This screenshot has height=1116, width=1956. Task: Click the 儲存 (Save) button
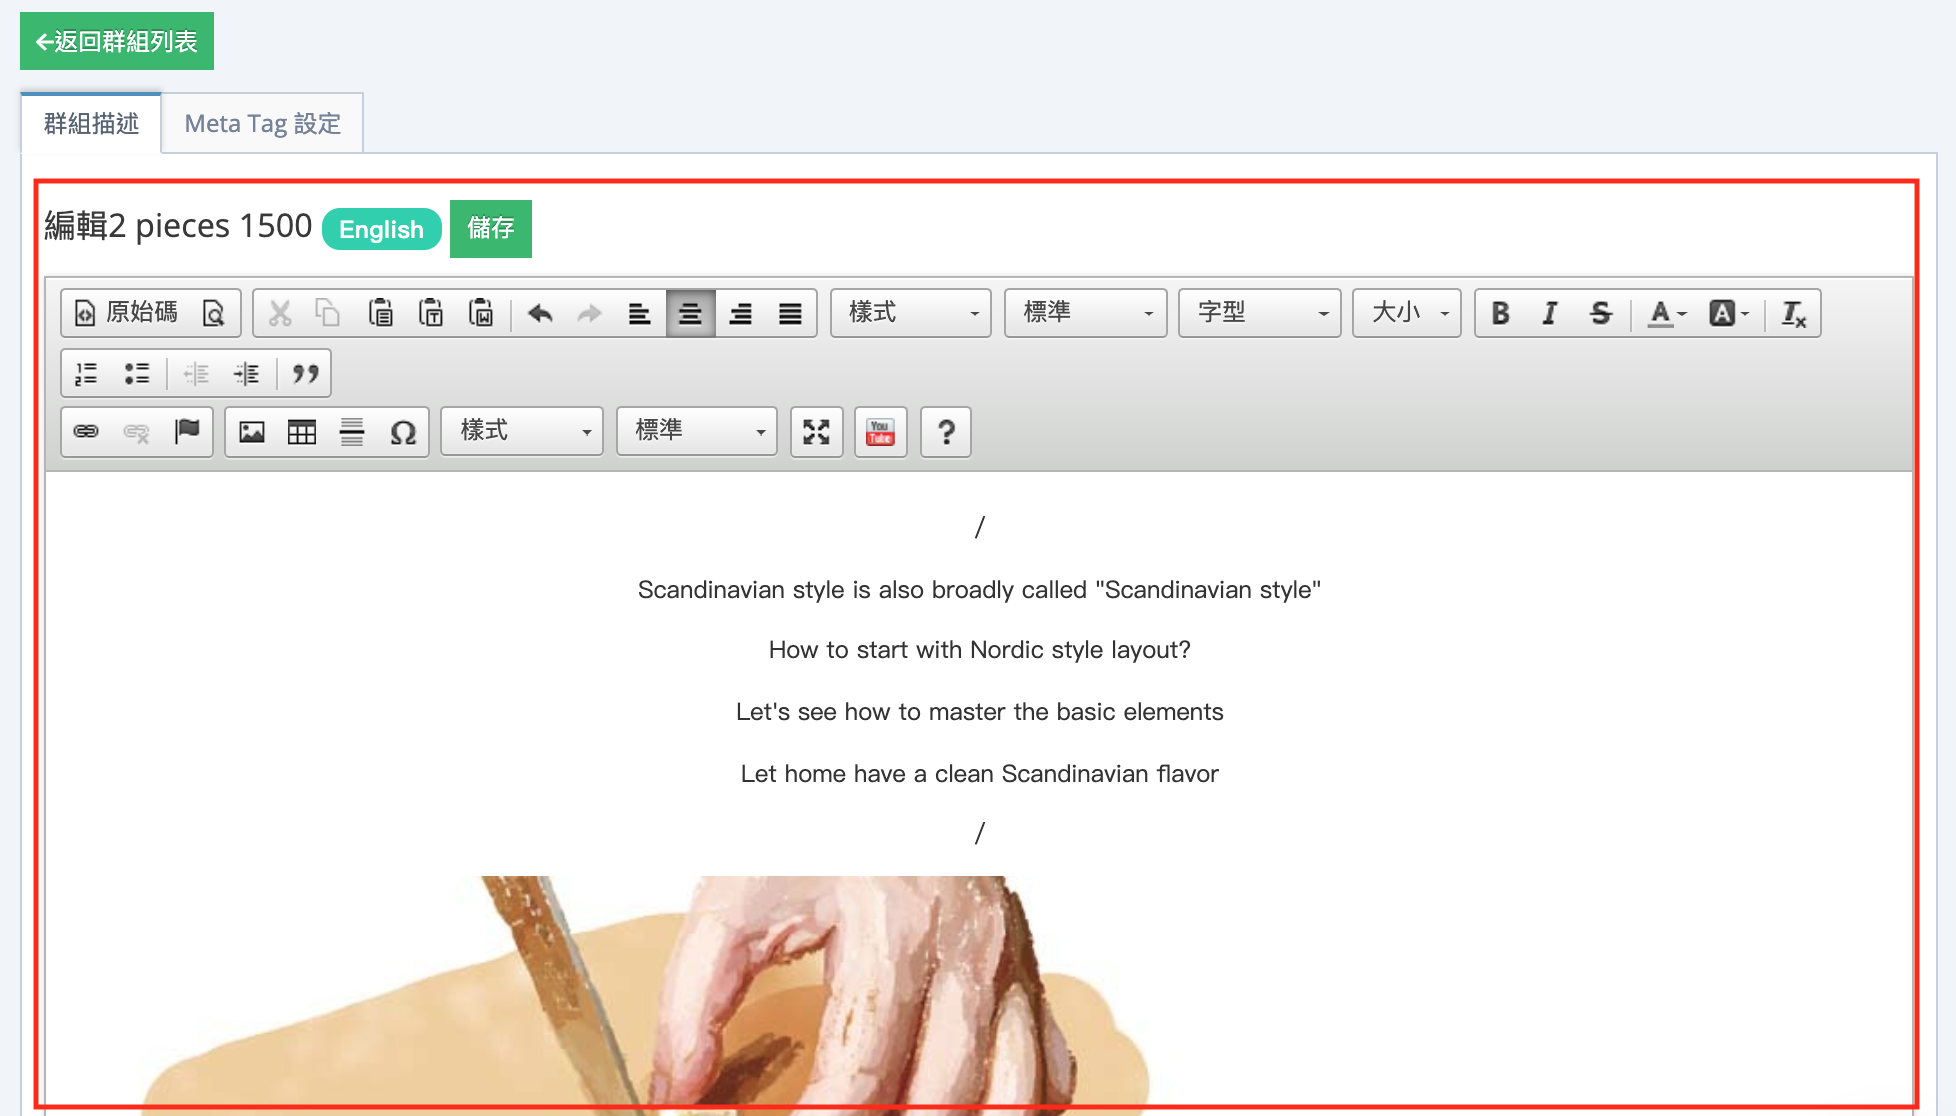point(488,227)
